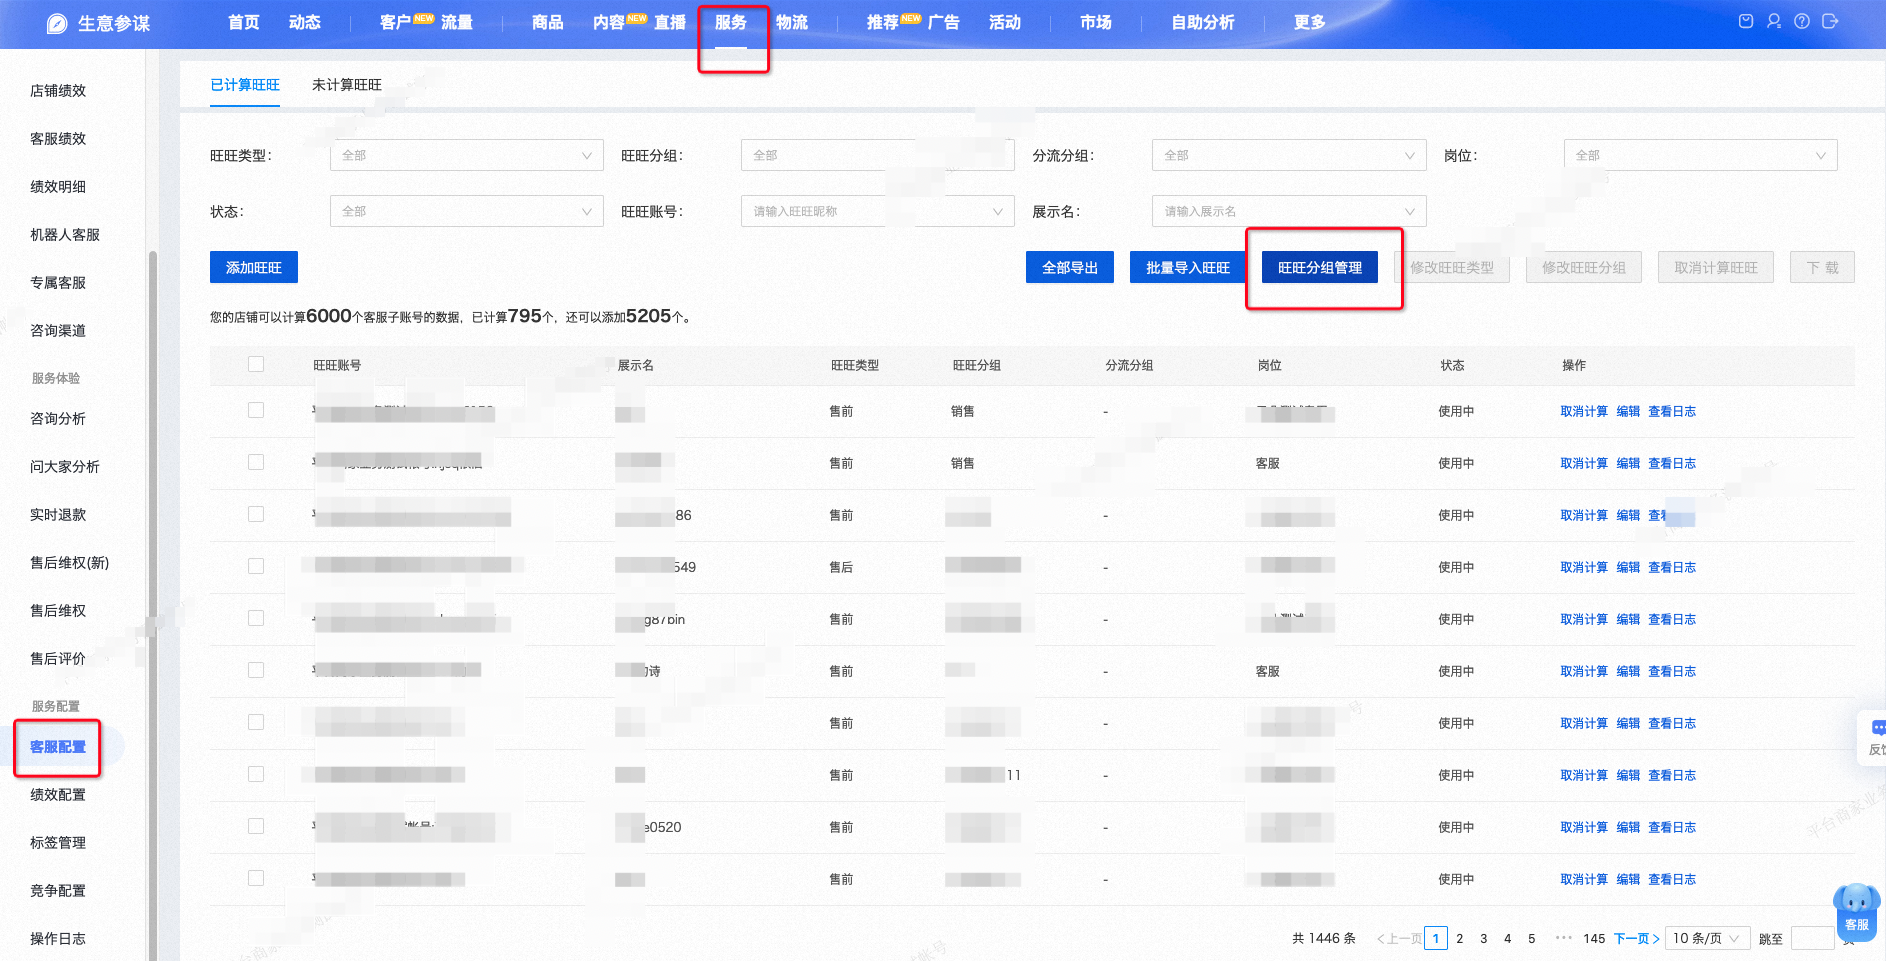1886x961 pixels.
Task: Expand the 分流分组 dropdown
Action: point(1289,155)
